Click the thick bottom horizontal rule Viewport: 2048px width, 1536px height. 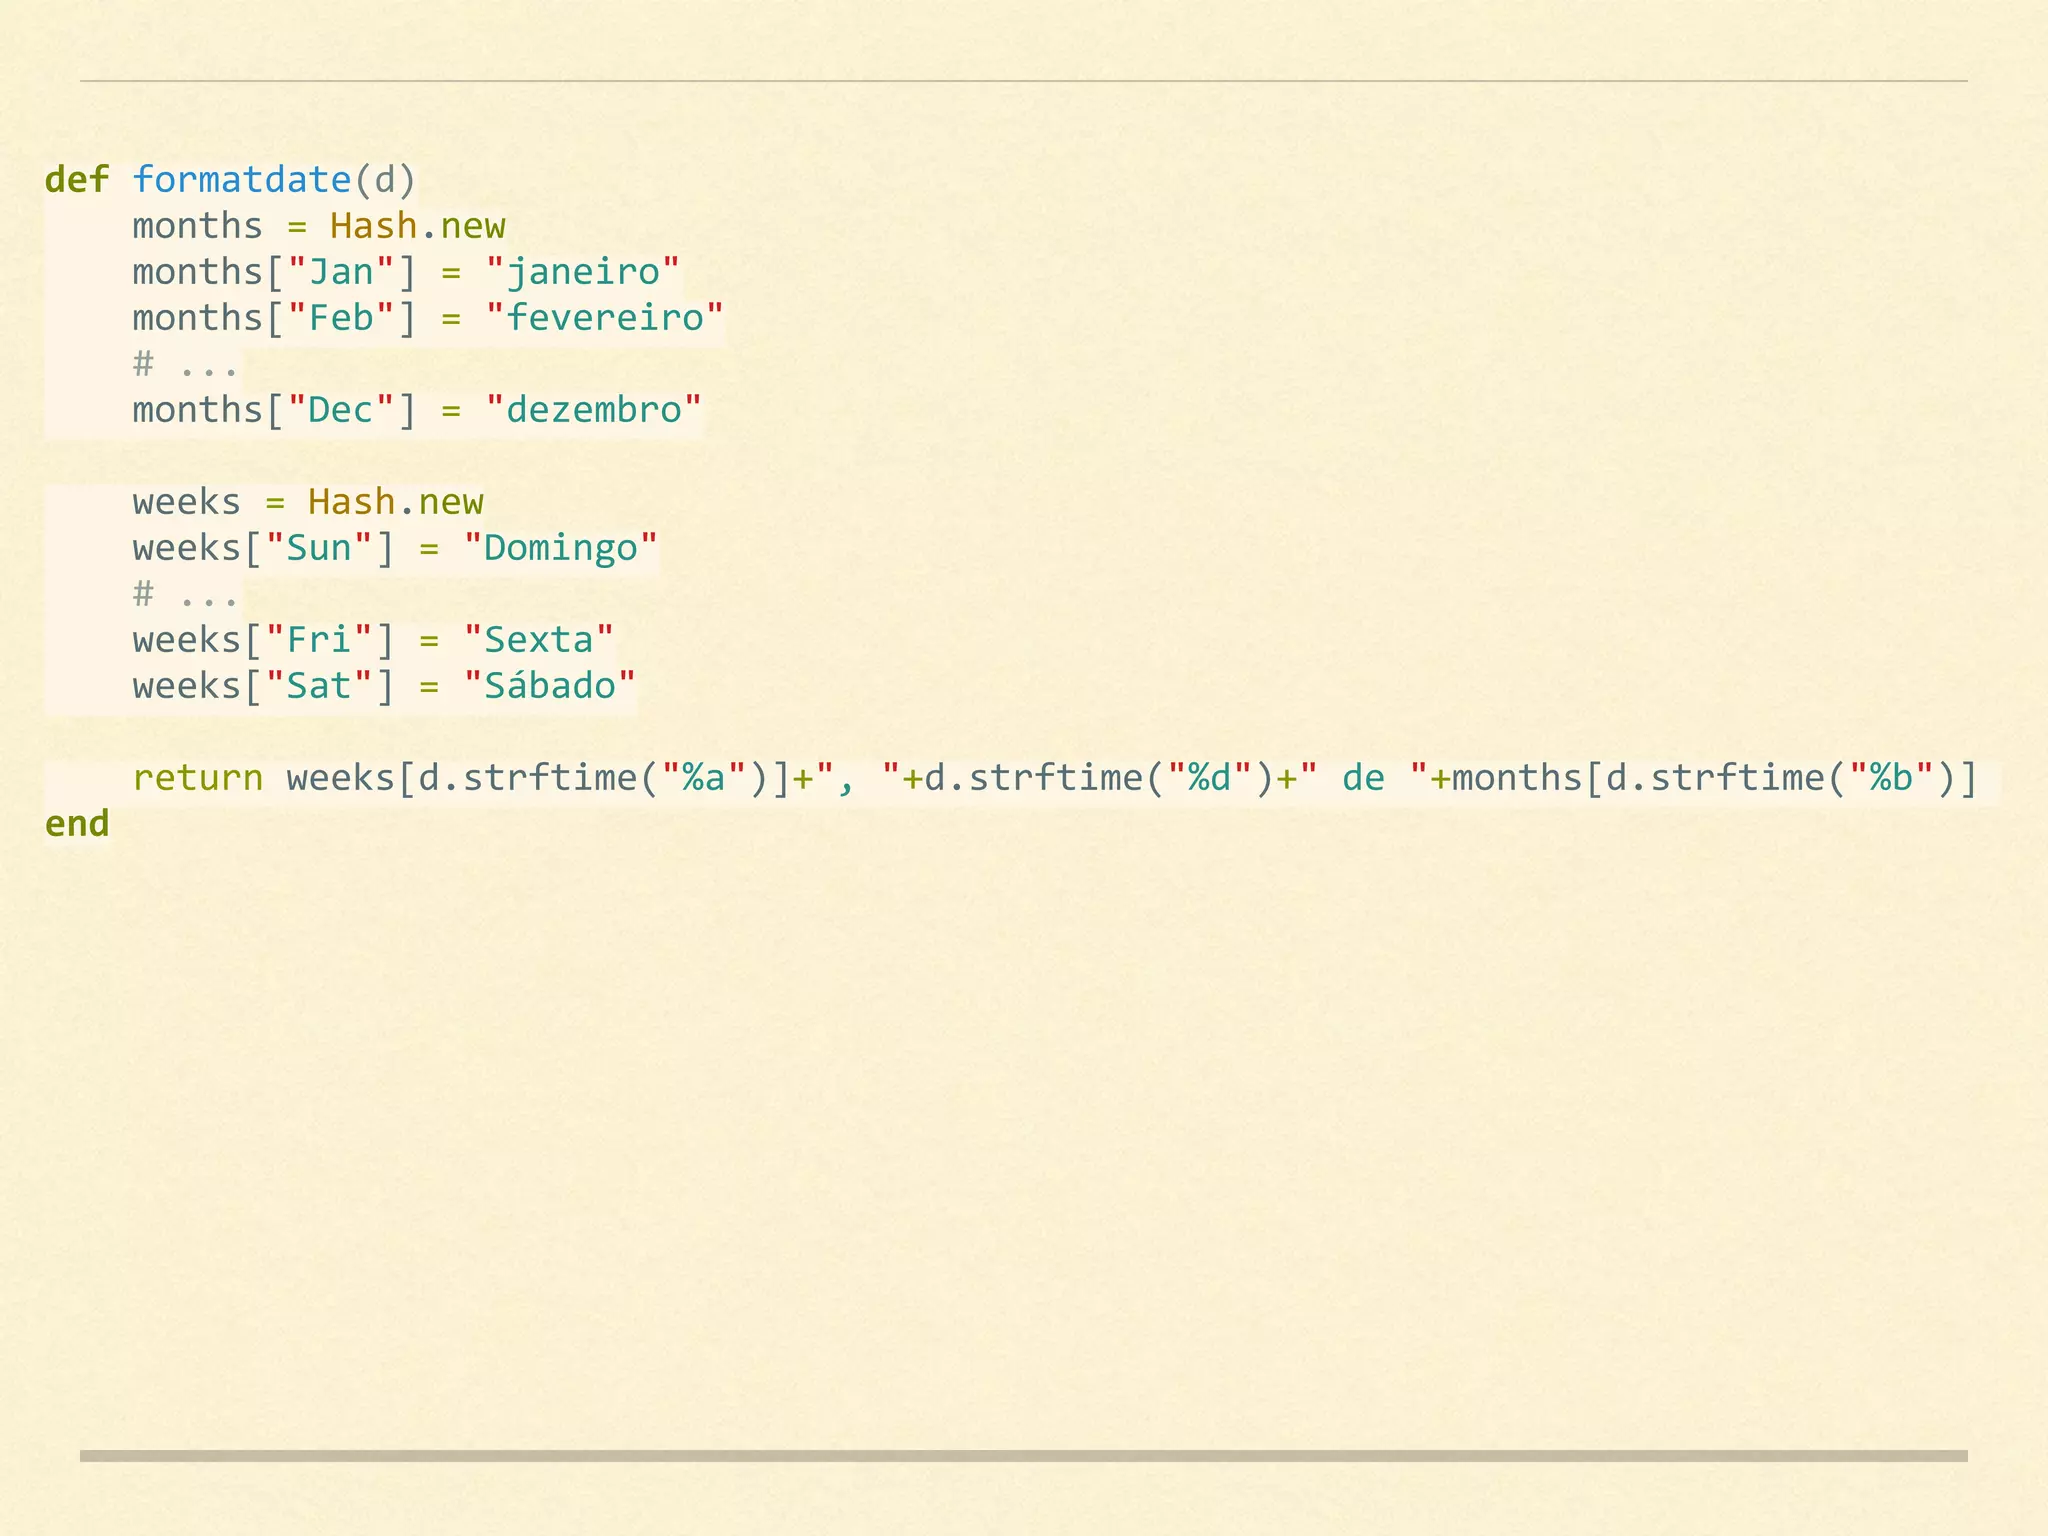[x=1024, y=1456]
